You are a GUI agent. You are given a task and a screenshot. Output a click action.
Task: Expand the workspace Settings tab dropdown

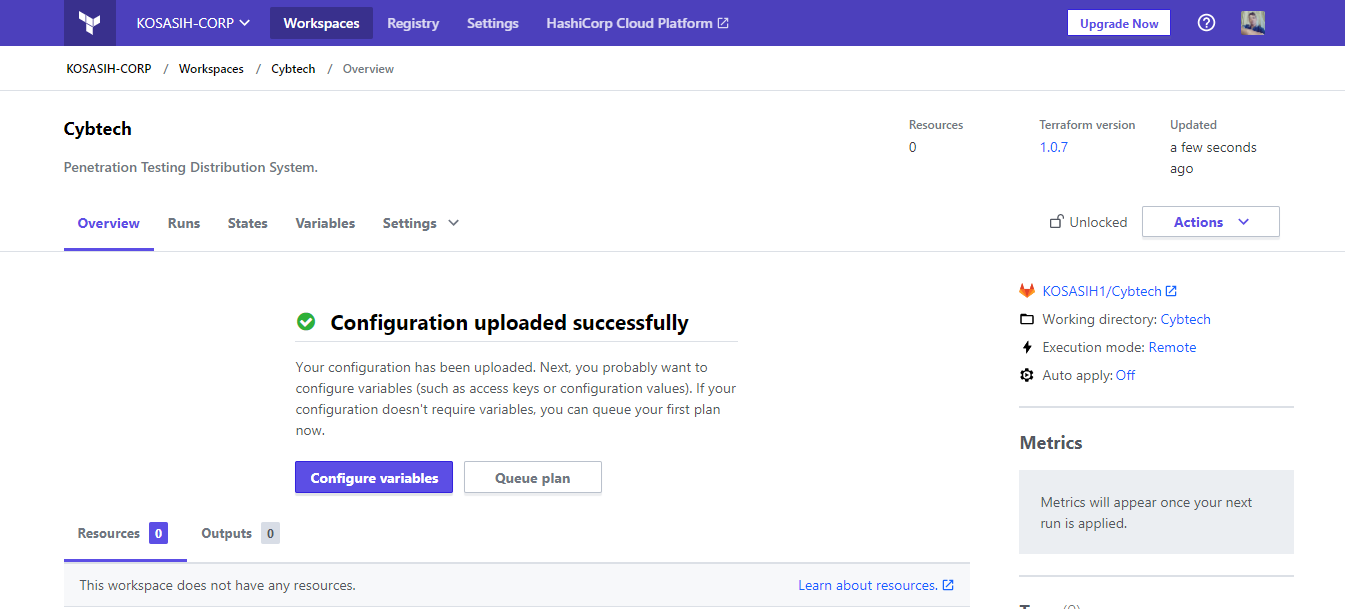pyautogui.click(x=421, y=223)
